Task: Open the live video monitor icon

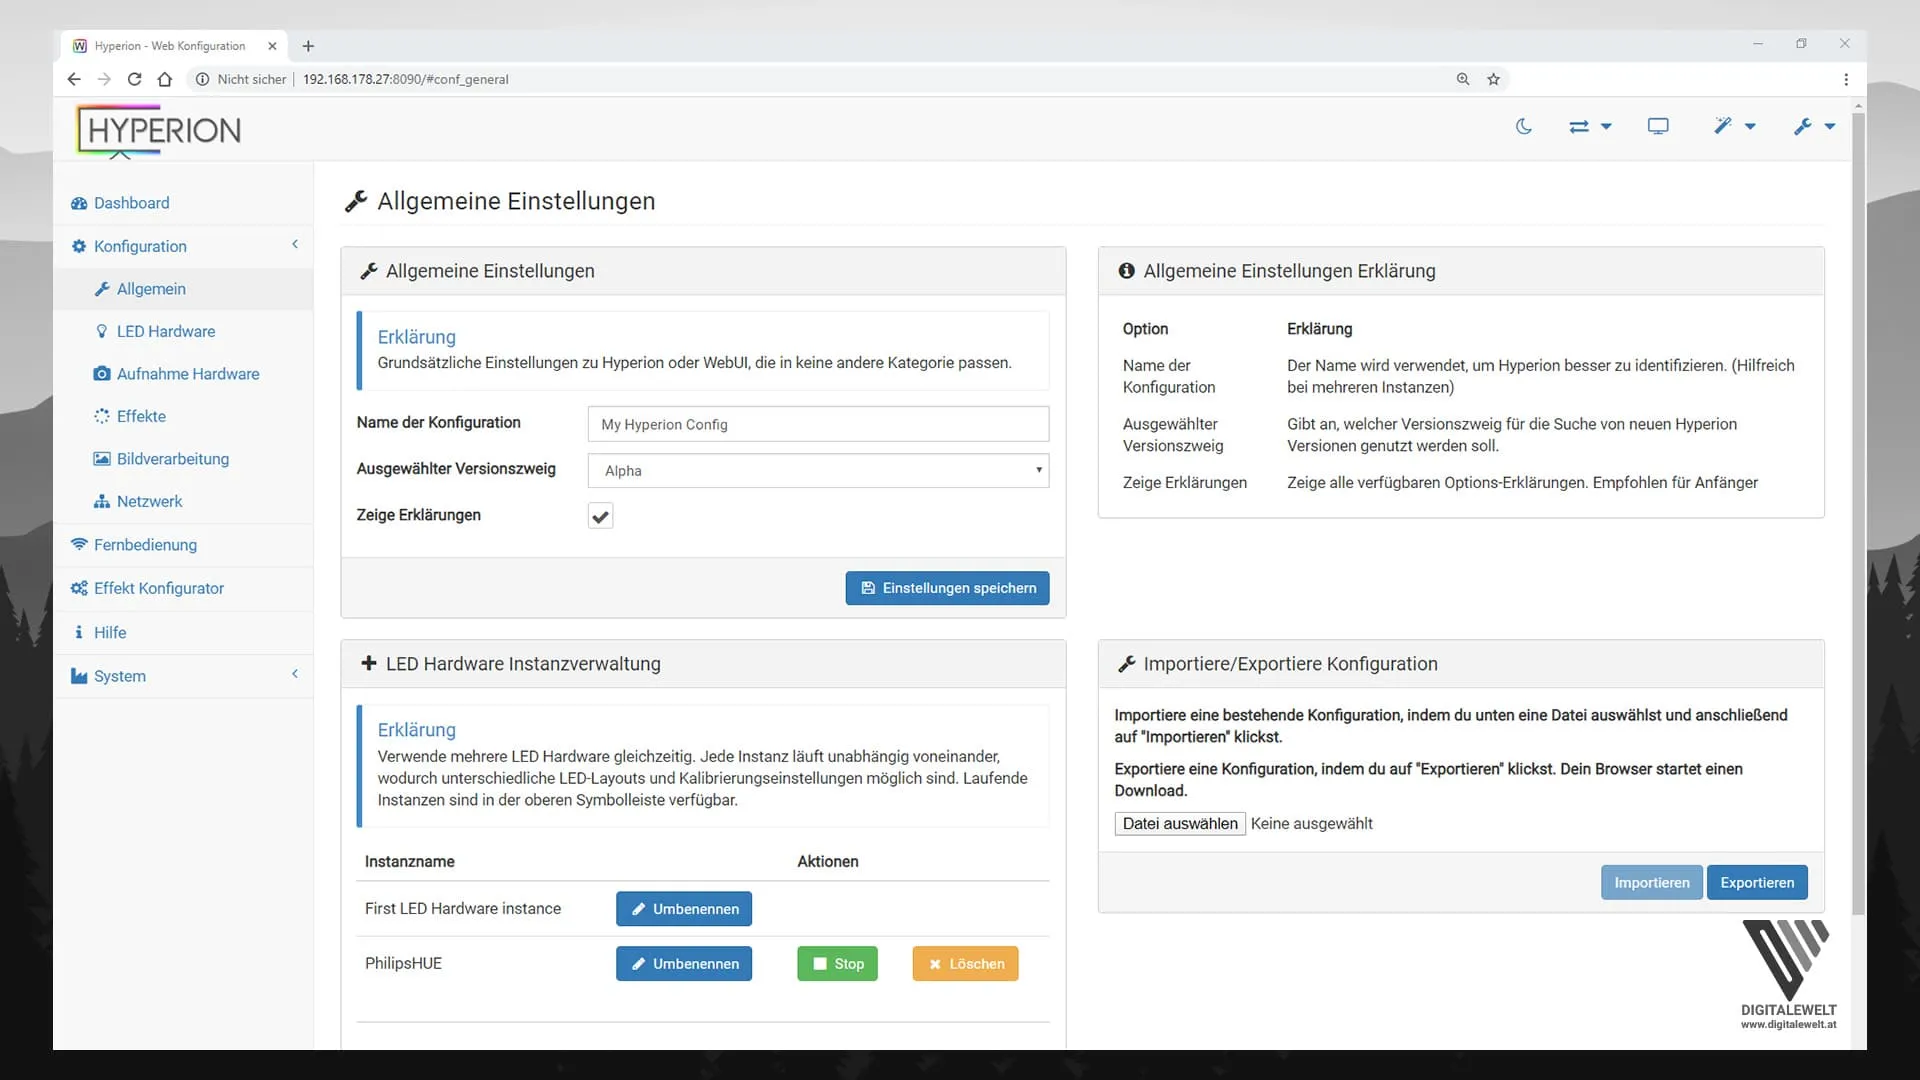Action: click(1658, 126)
